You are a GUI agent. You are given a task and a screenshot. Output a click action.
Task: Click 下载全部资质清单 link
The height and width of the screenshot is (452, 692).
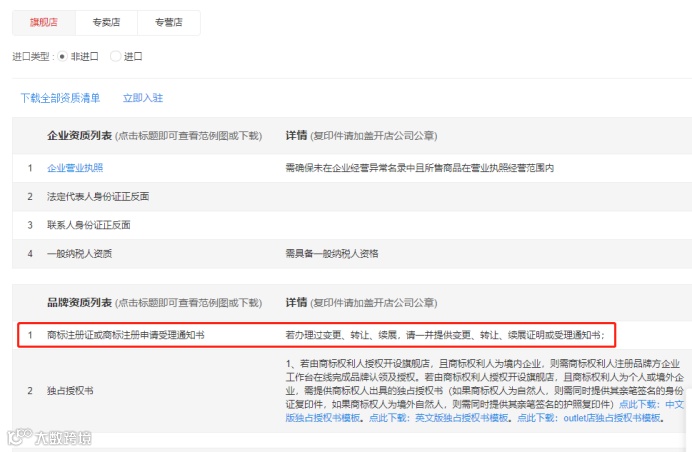click(60, 98)
